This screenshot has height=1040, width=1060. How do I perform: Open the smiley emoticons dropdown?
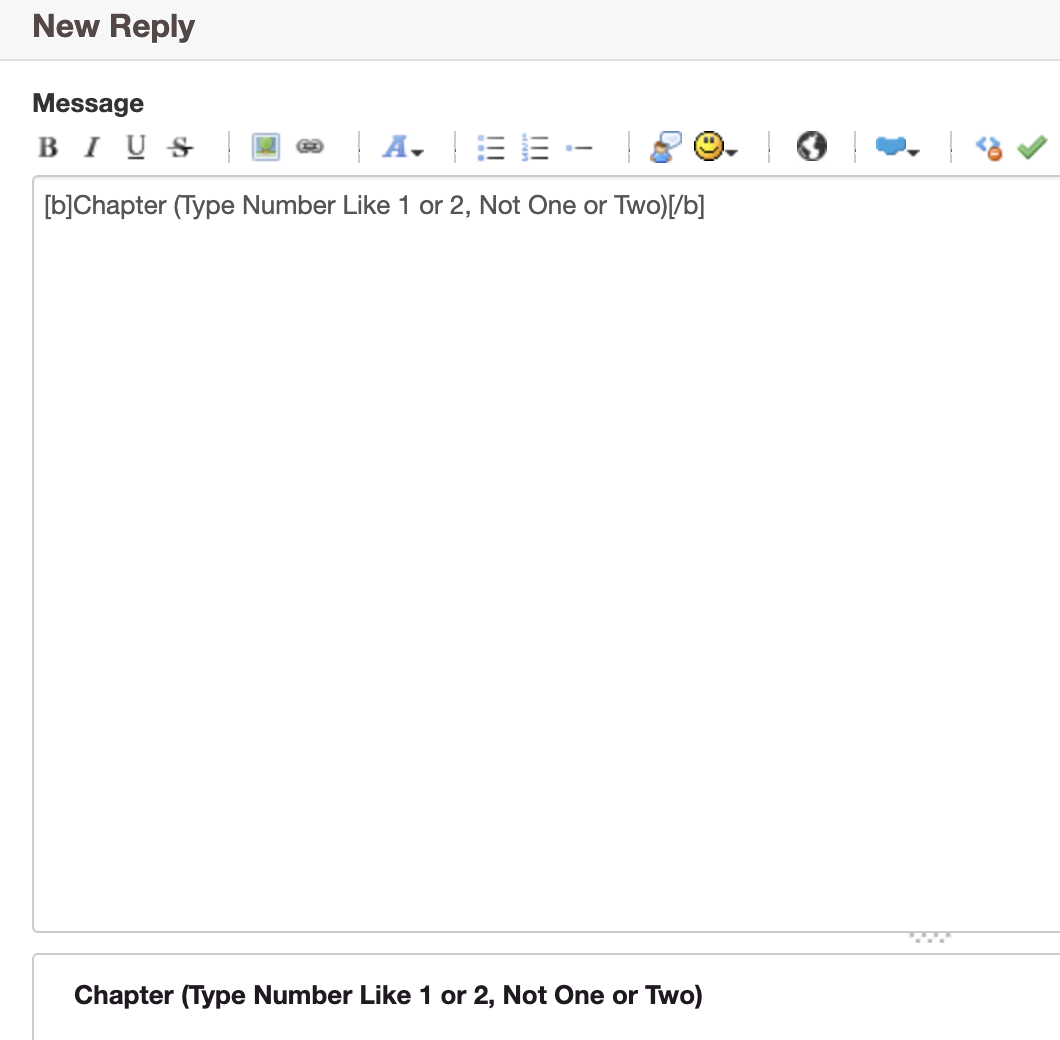click(x=716, y=148)
